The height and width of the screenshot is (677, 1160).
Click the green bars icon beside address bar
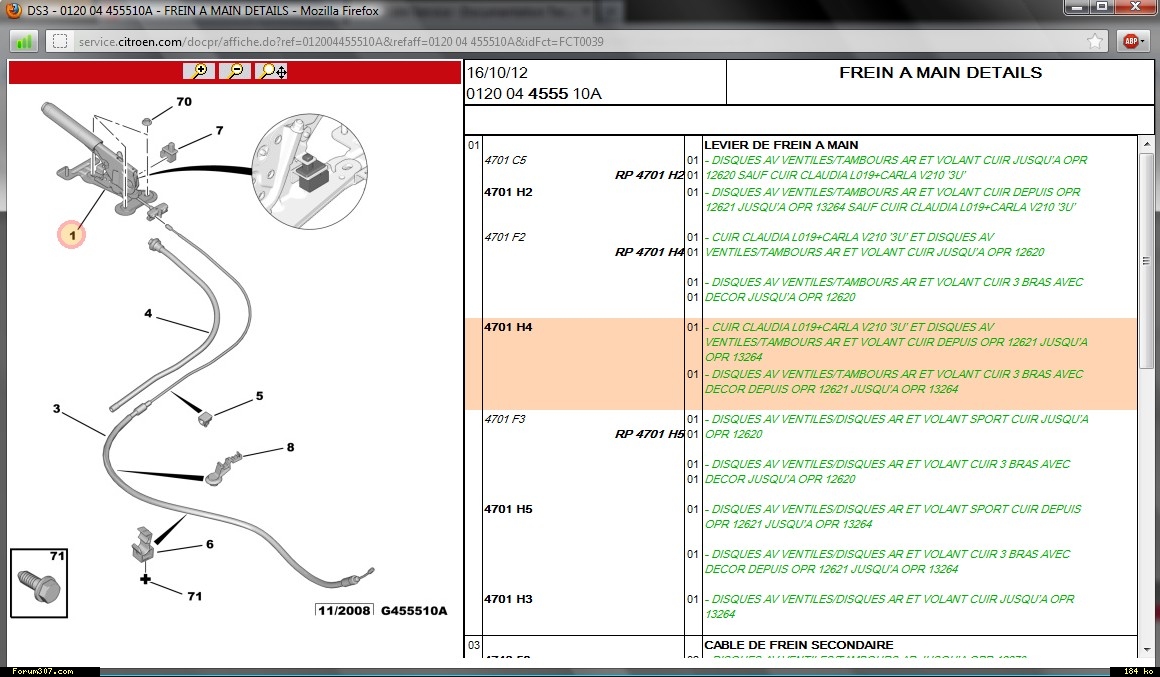click(x=24, y=42)
